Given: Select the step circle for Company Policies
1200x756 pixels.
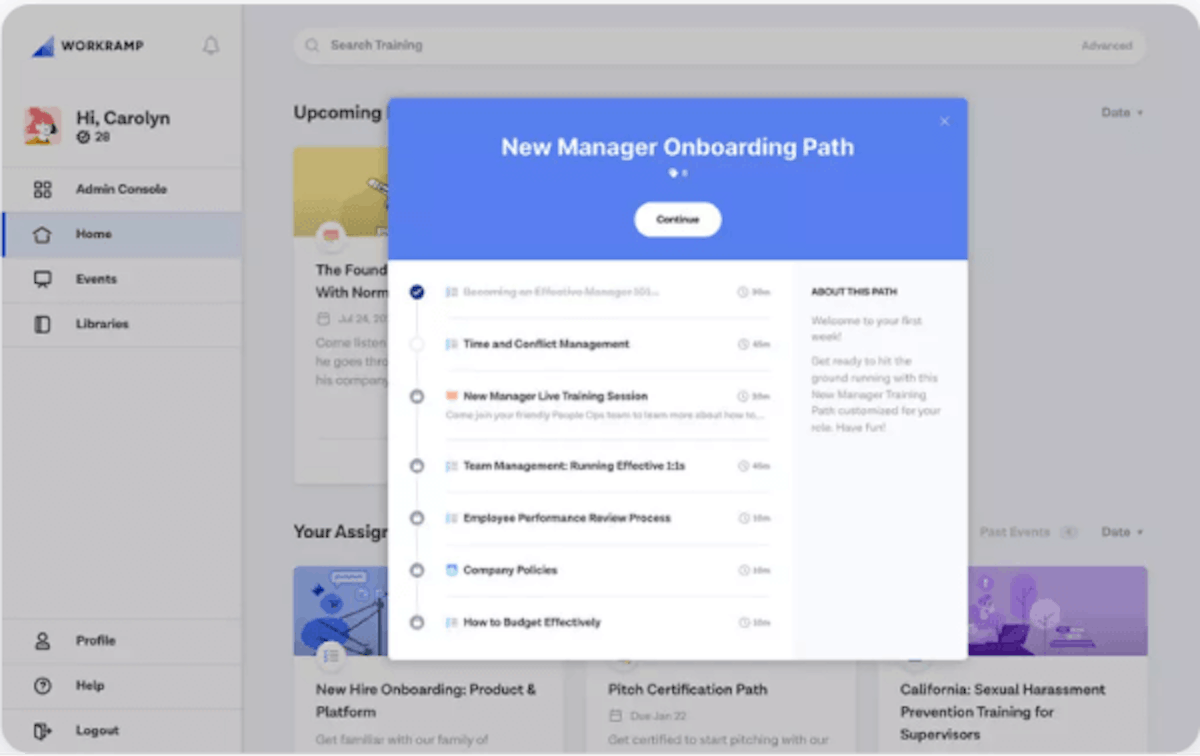Looking at the screenshot, I should click(x=417, y=570).
